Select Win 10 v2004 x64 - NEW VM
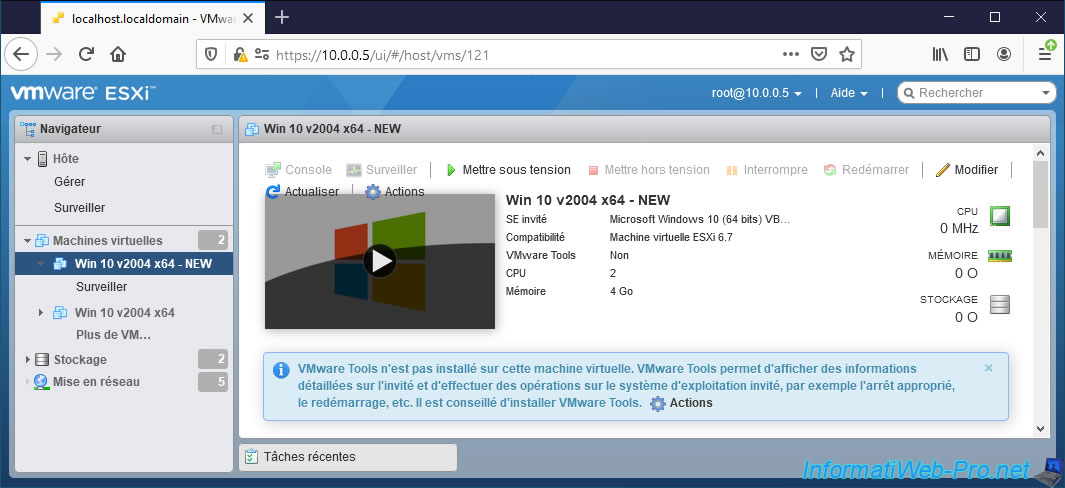This screenshot has width=1065, height=488. pos(143,264)
